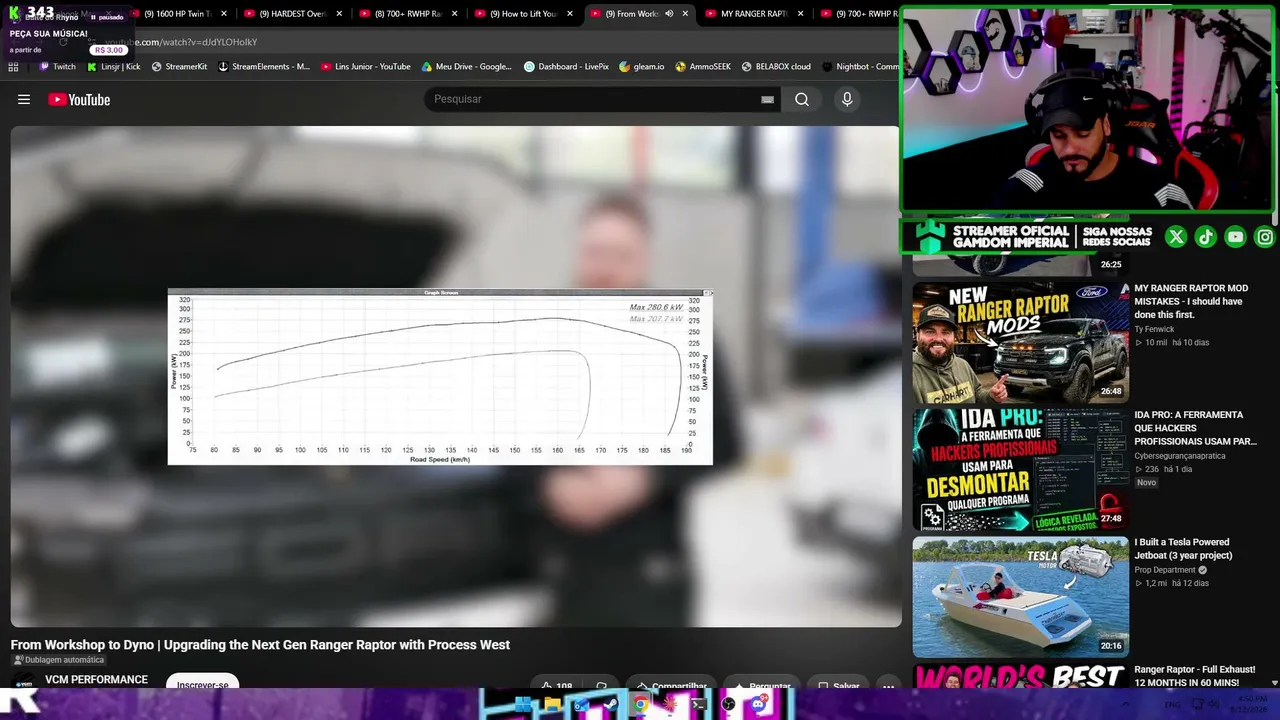This screenshot has width=1280, height=720.
Task: Click the IDA PRO hackers video thumbnail
Action: (1020, 469)
